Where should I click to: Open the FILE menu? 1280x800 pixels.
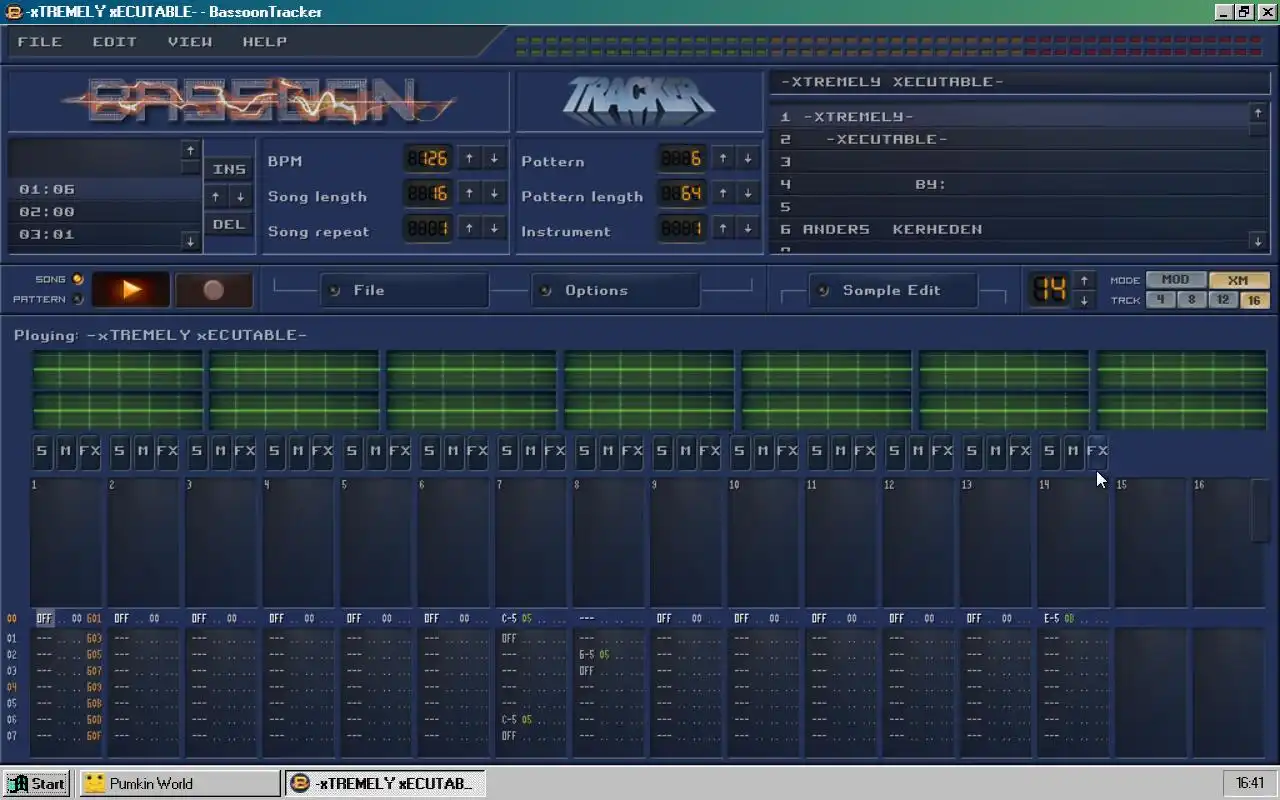40,42
